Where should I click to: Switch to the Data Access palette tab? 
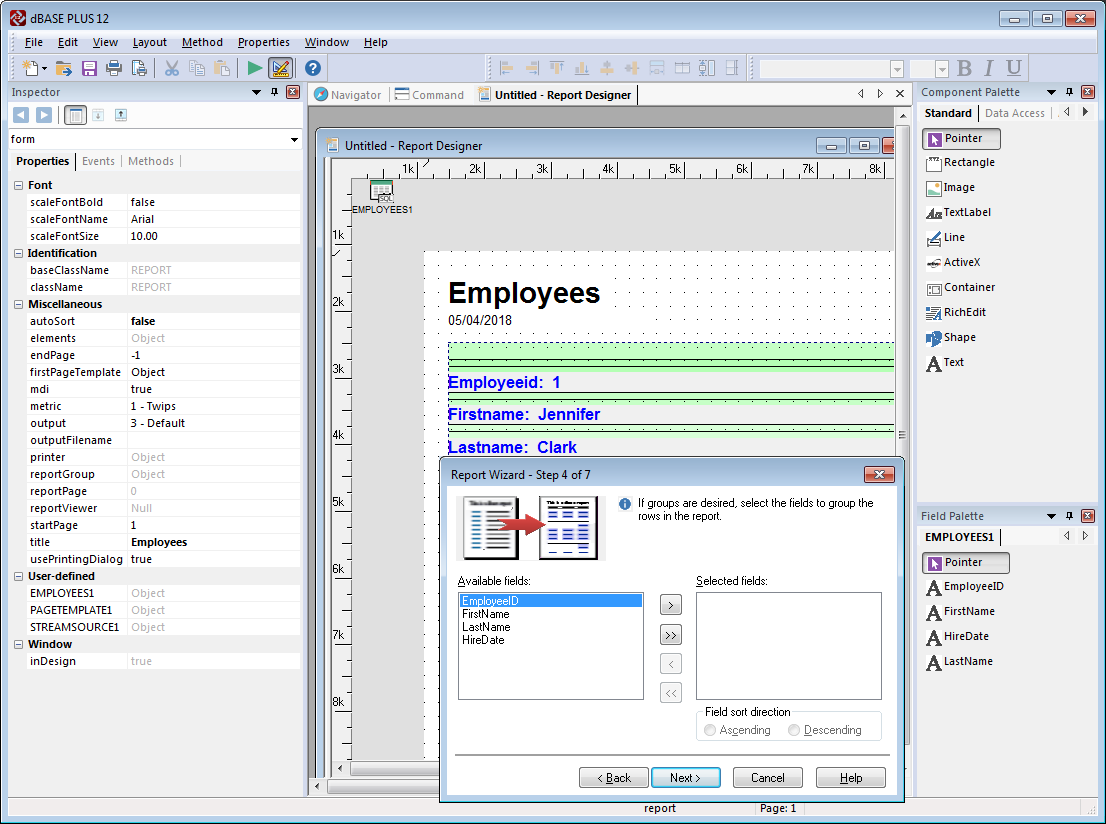click(x=1014, y=113)
